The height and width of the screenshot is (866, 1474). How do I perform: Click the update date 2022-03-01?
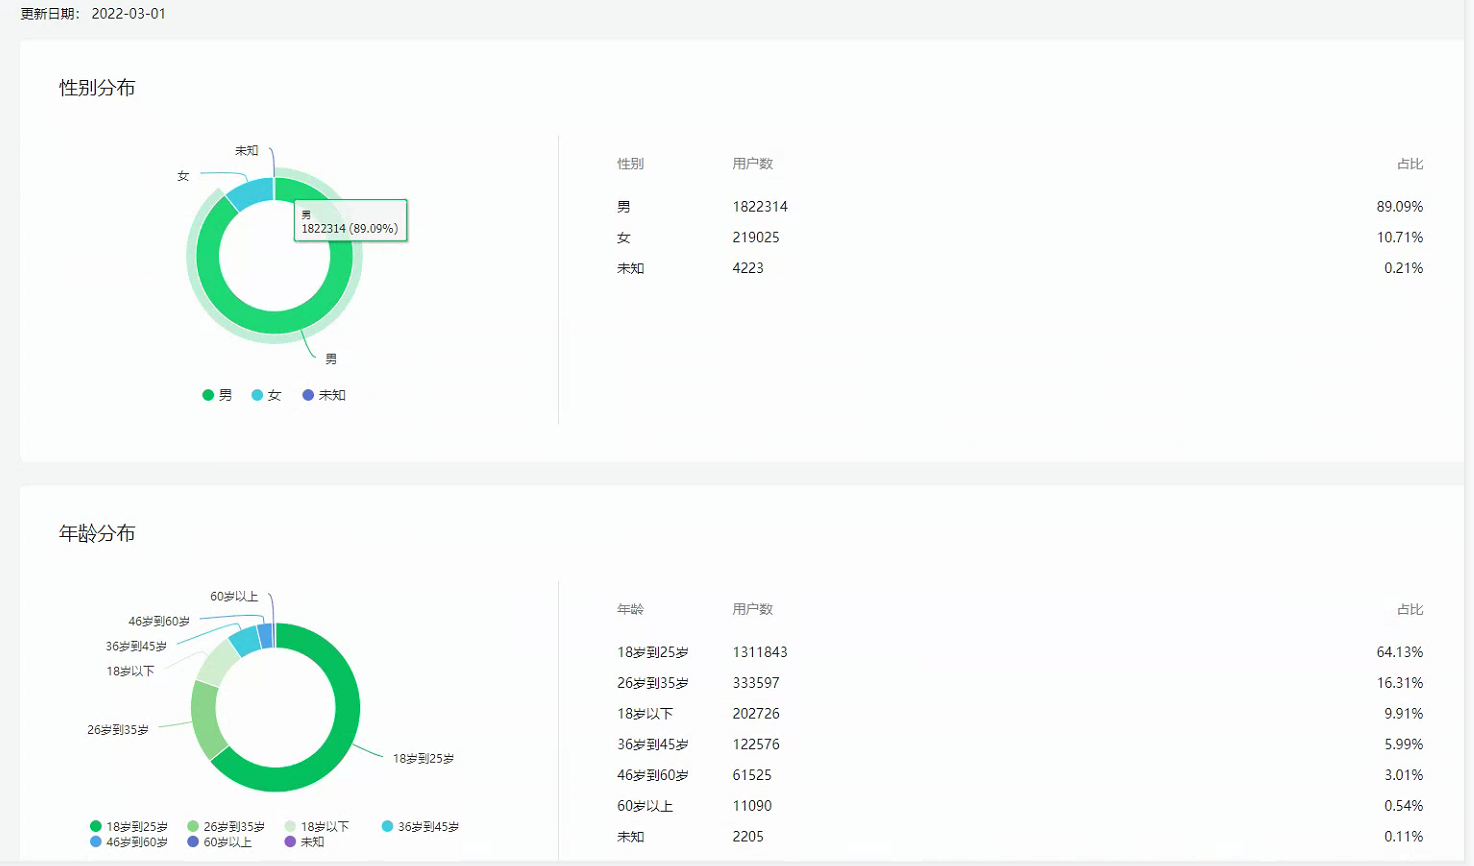pyautogui.click(x=128, y=14)
